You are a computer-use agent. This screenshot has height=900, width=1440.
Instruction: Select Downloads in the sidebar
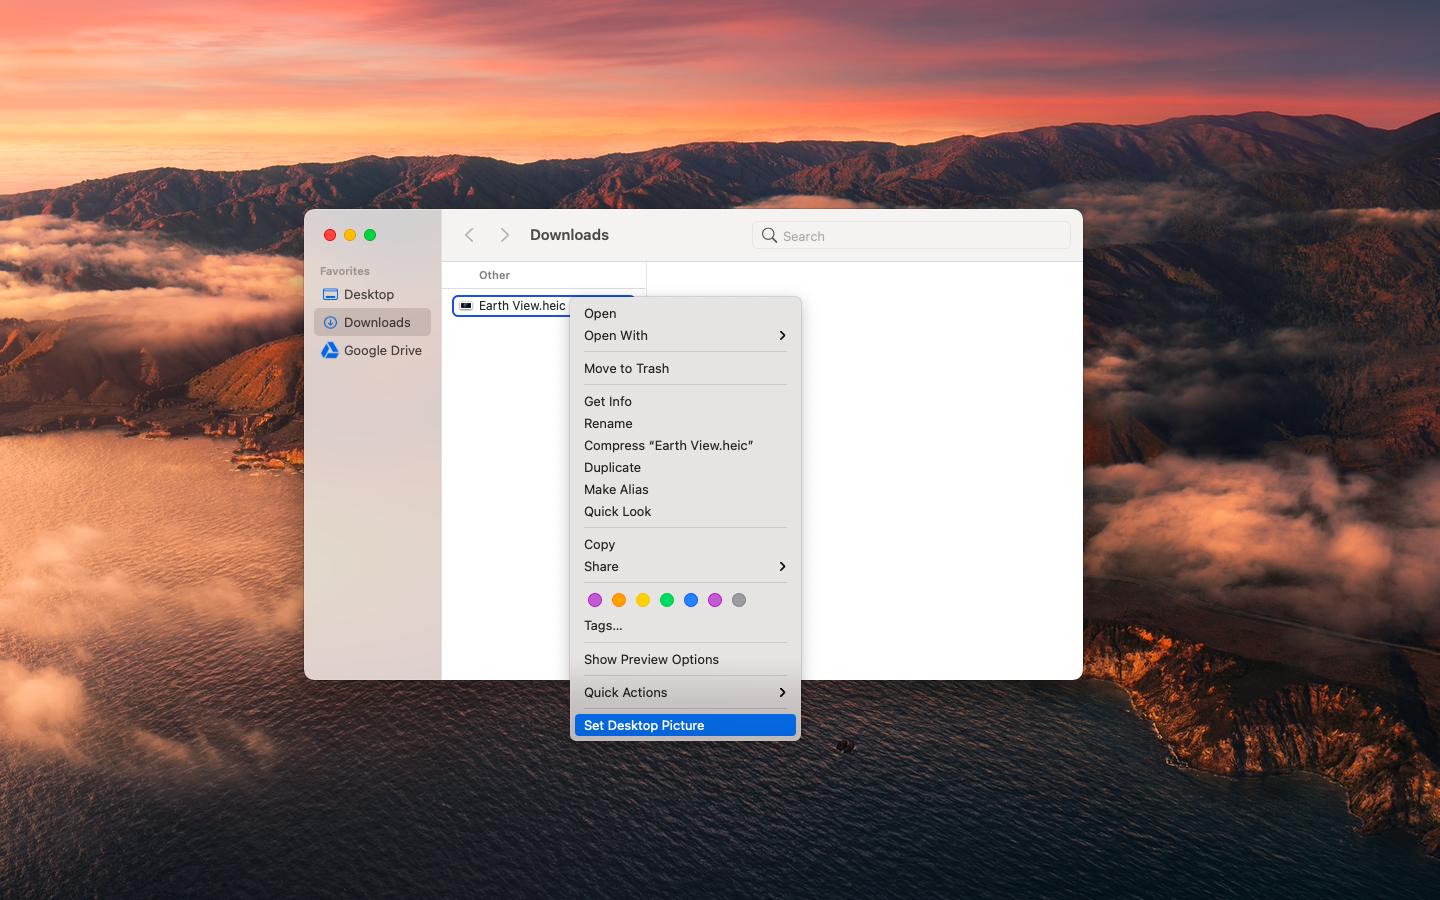coord(372,322)
